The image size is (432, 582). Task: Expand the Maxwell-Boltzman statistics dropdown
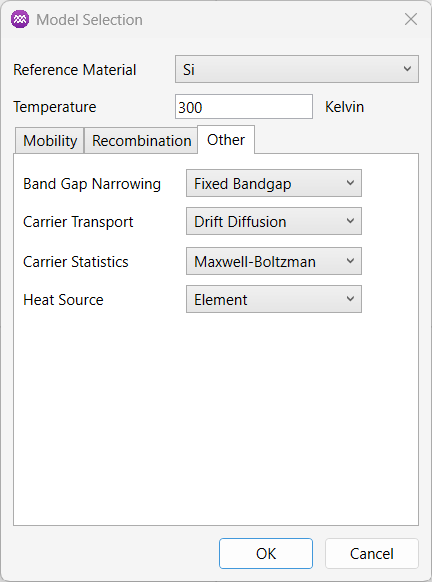274,261
